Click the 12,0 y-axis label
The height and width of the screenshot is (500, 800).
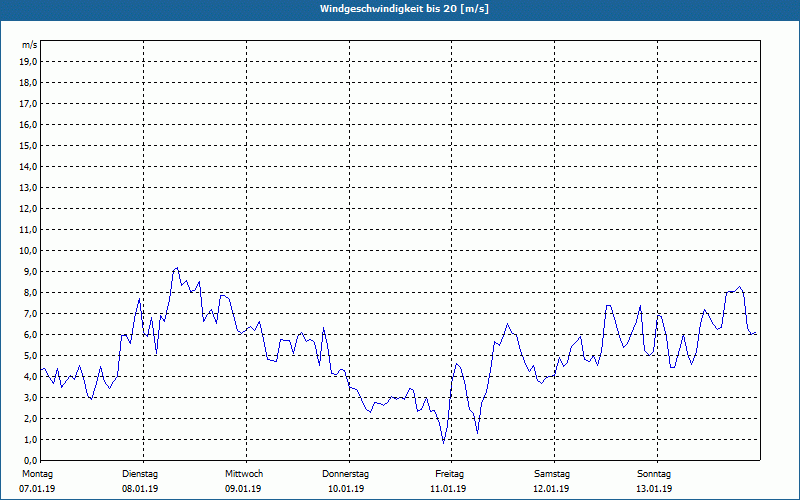coord(28,209)
